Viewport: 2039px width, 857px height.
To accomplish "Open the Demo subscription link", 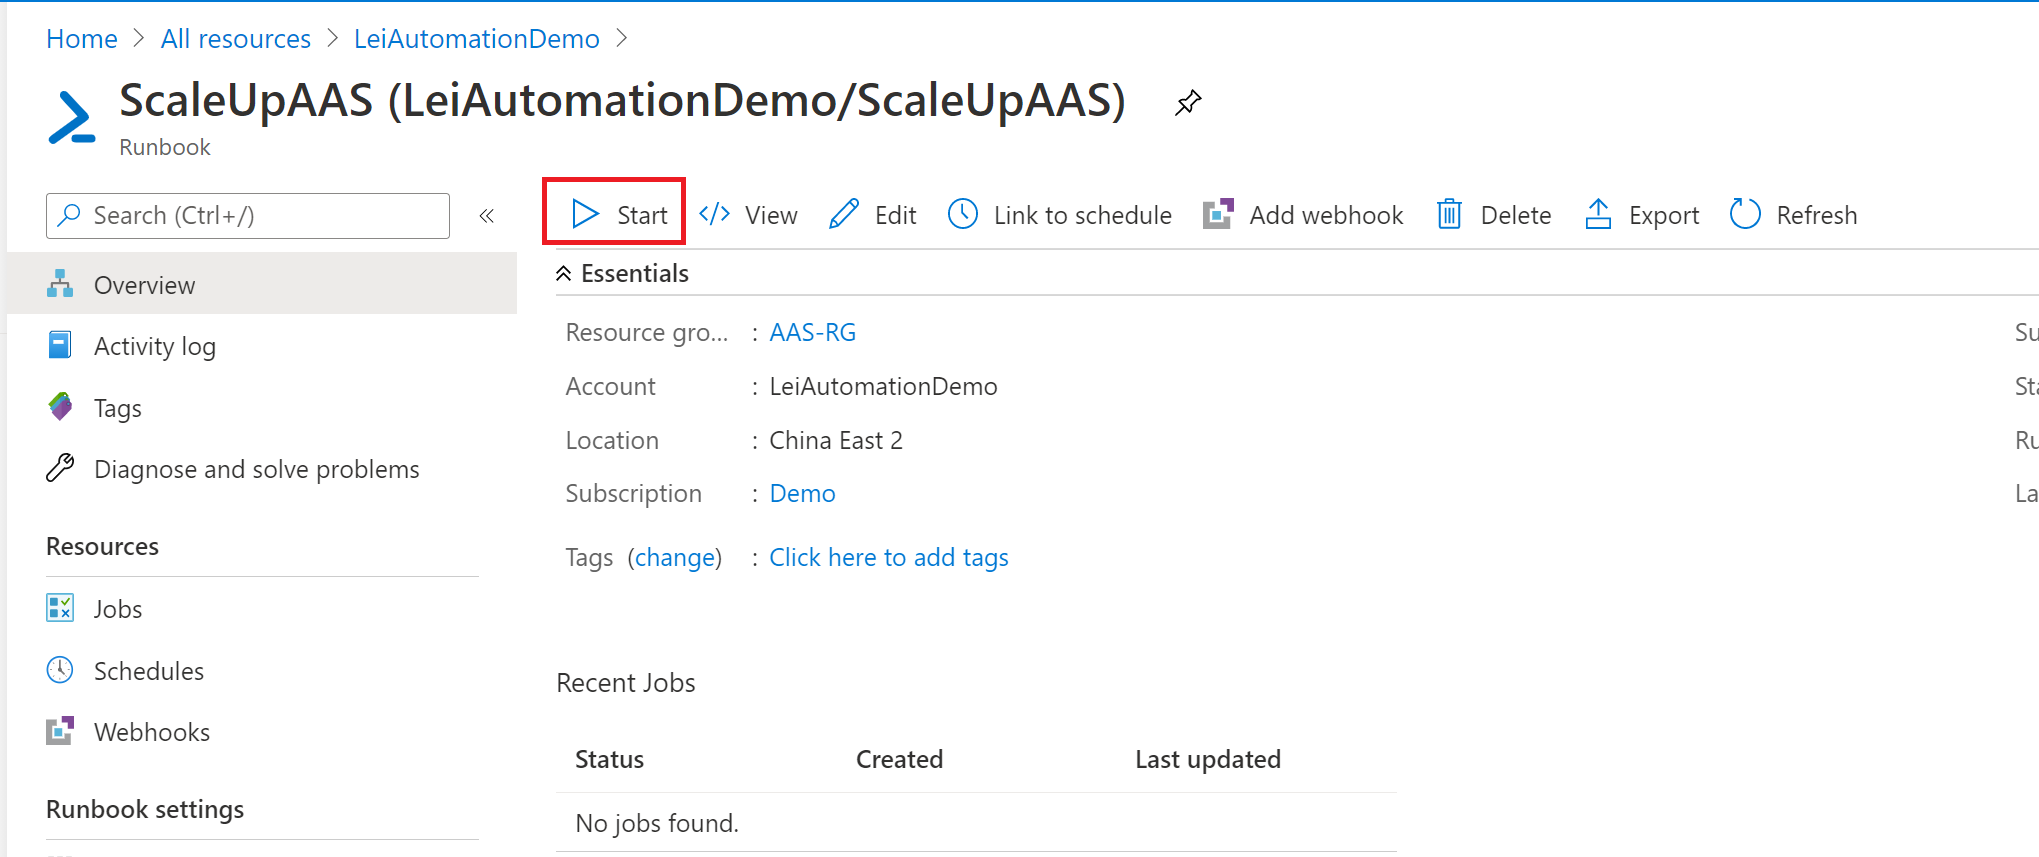I will [x=802, y=493].
